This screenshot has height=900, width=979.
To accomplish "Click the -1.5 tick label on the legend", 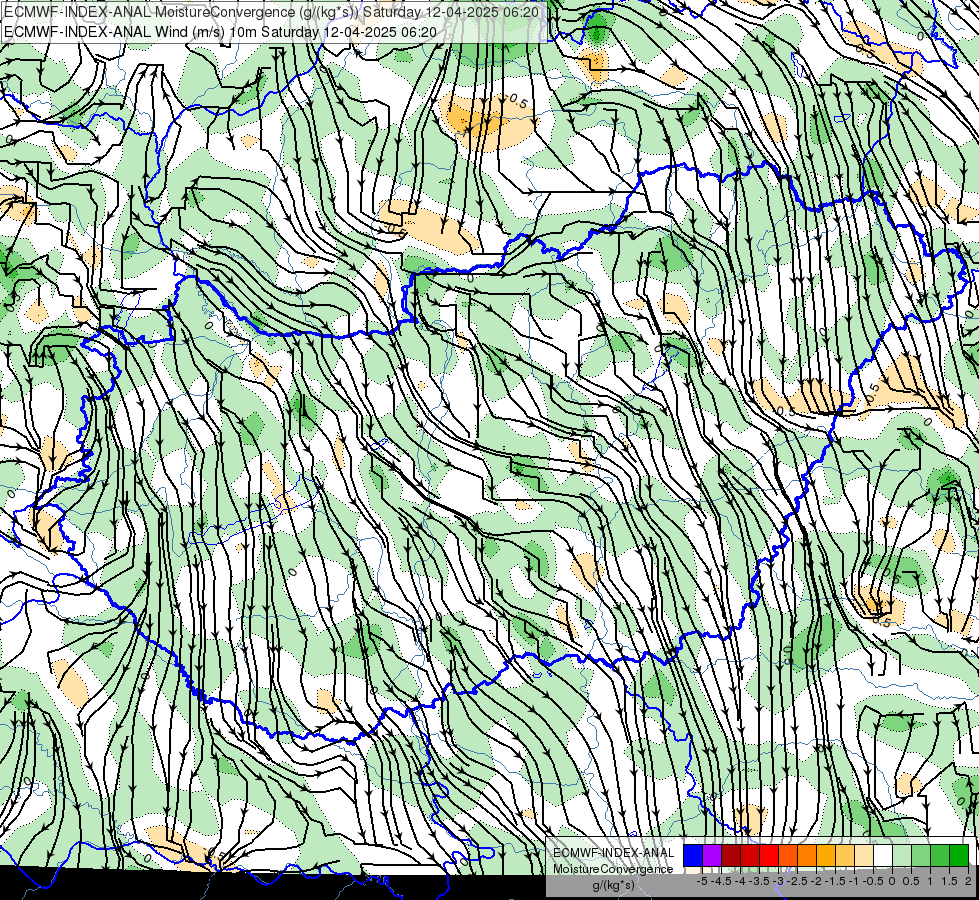I will 835,881.
